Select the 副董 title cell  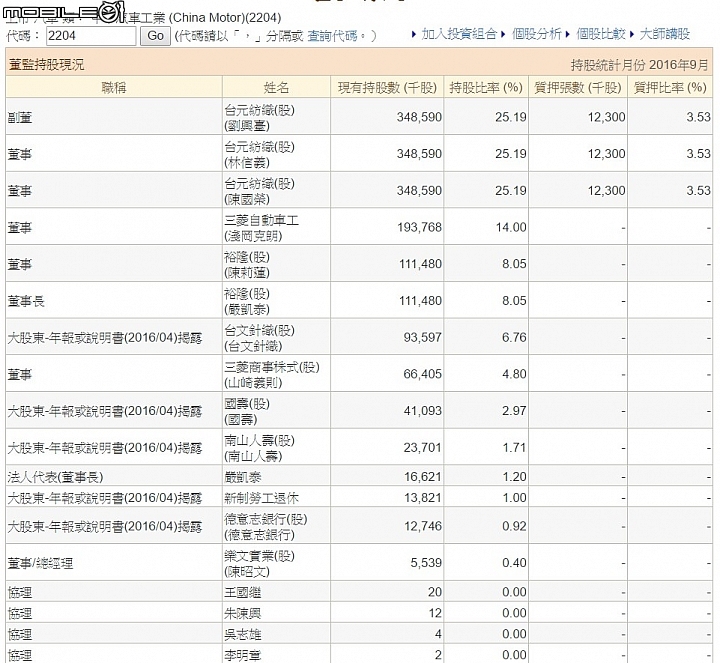tap(114, 118)
